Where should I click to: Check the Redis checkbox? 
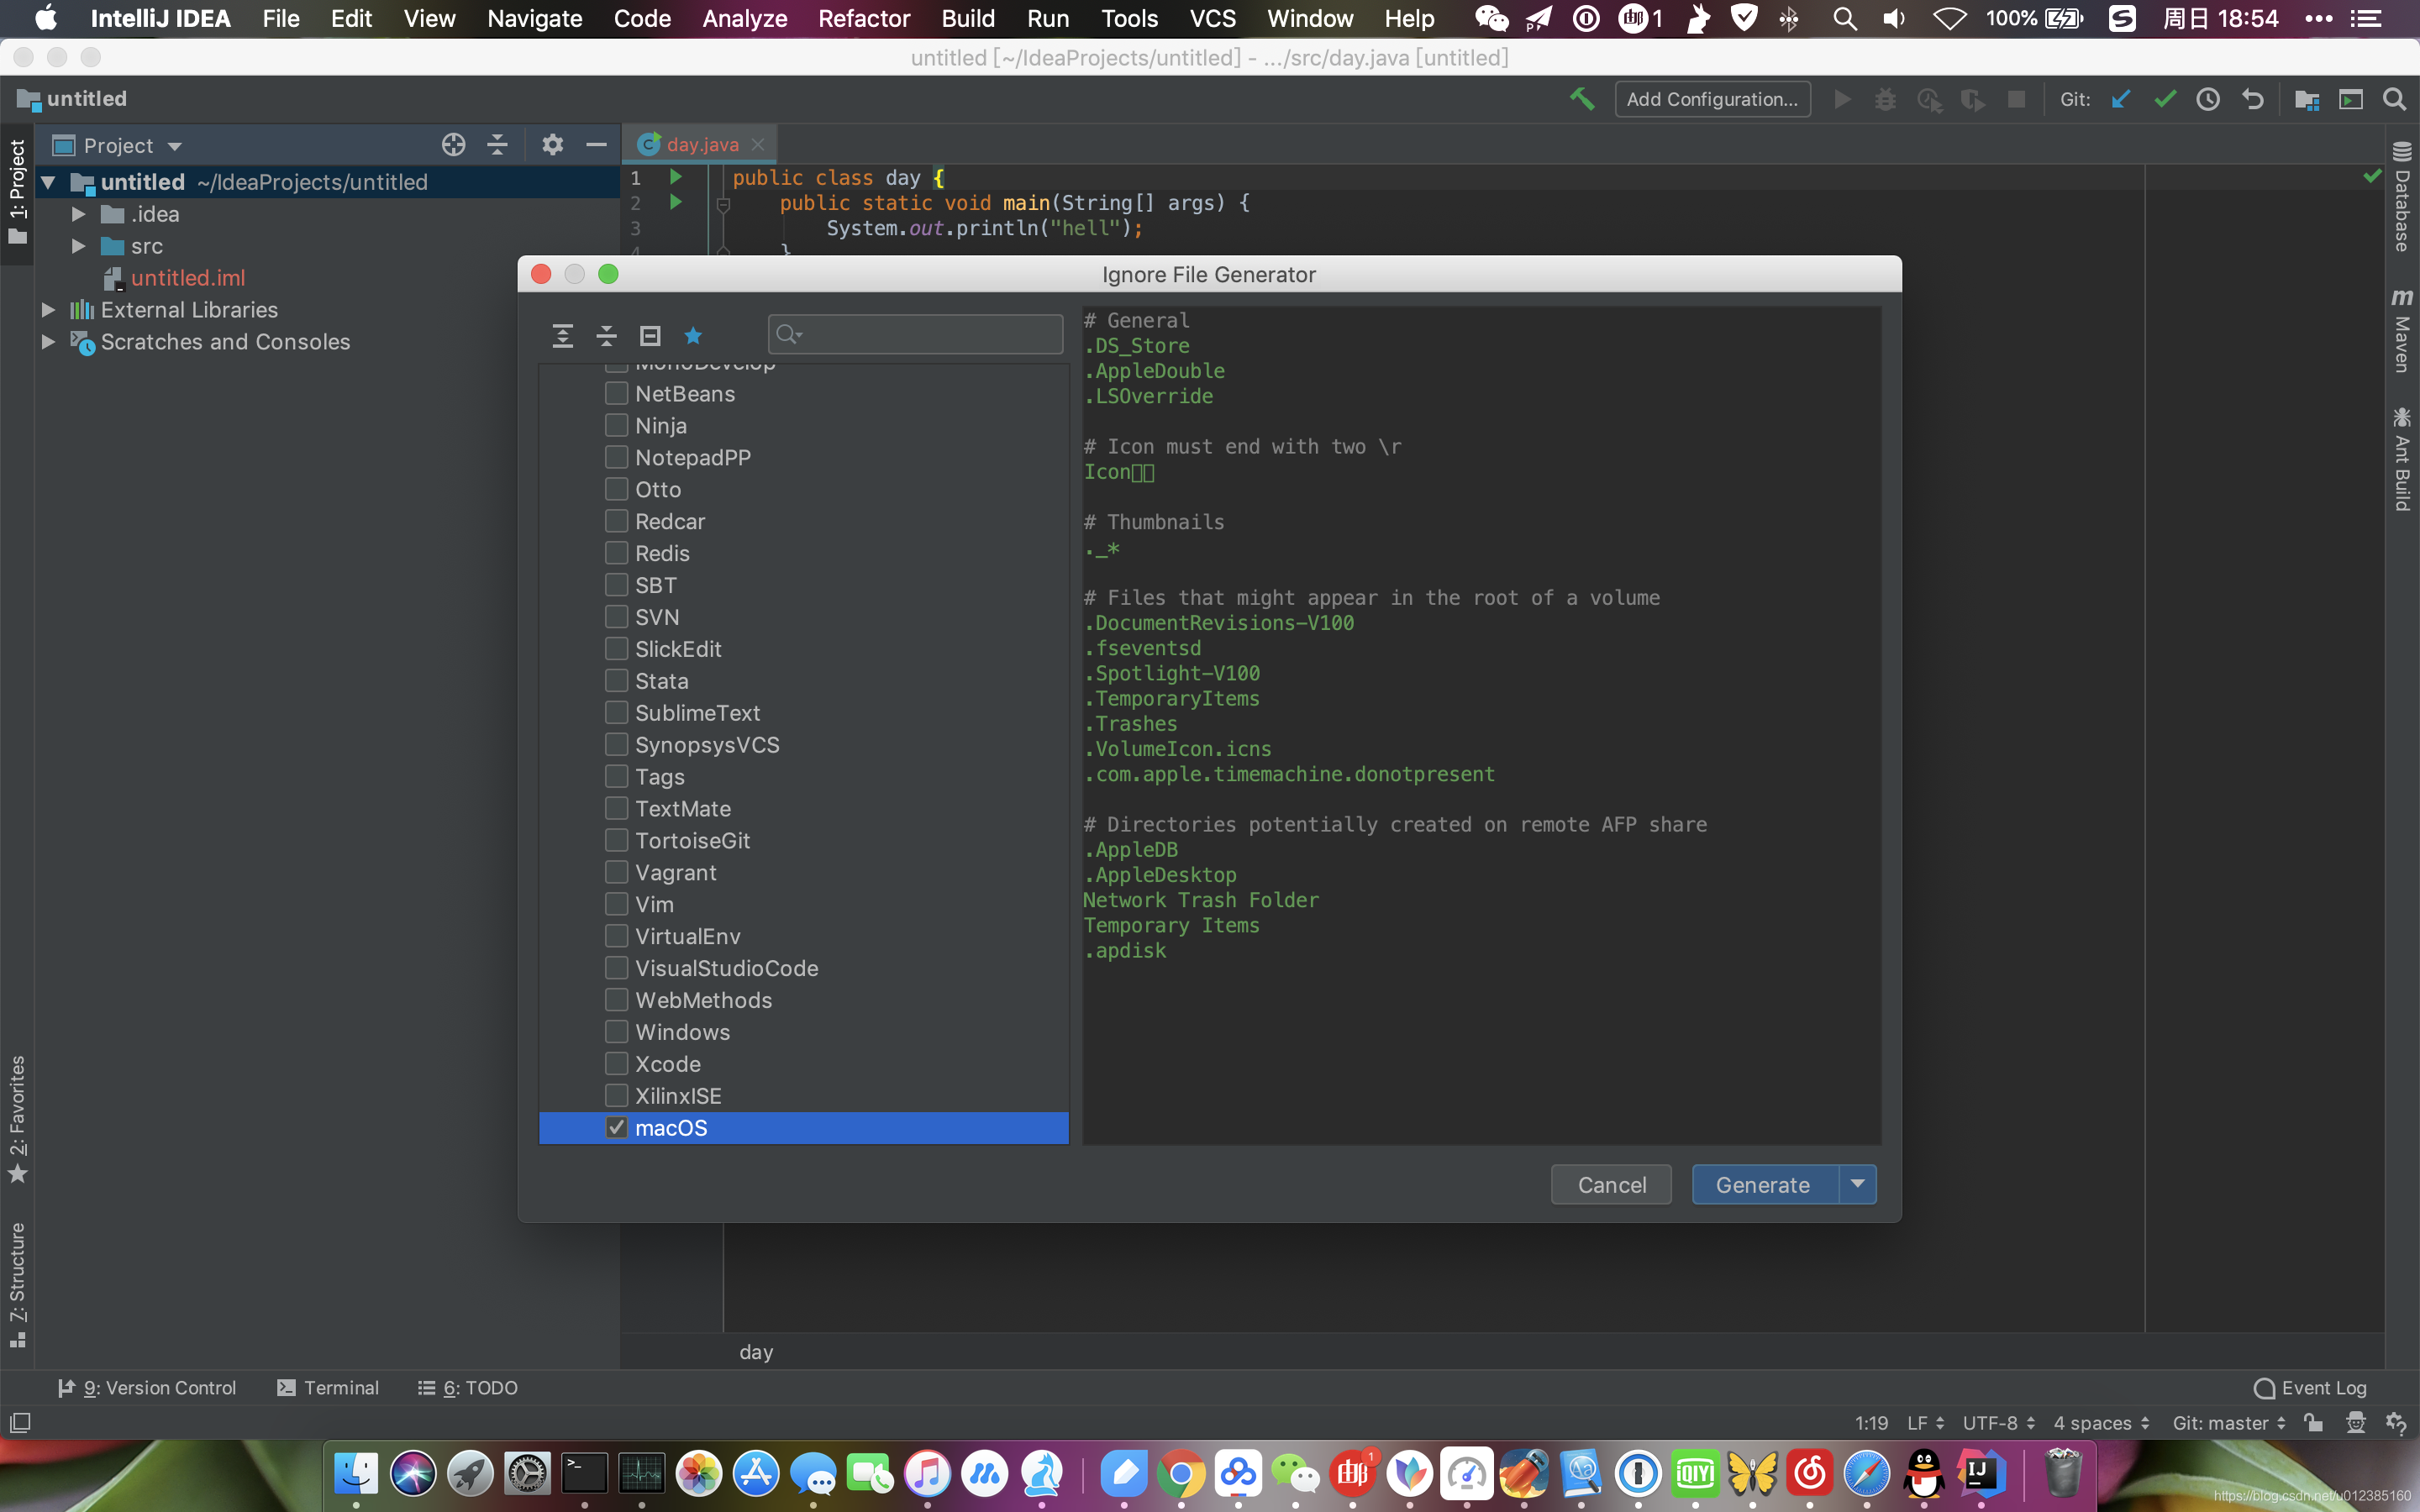(x=616, y=553)
